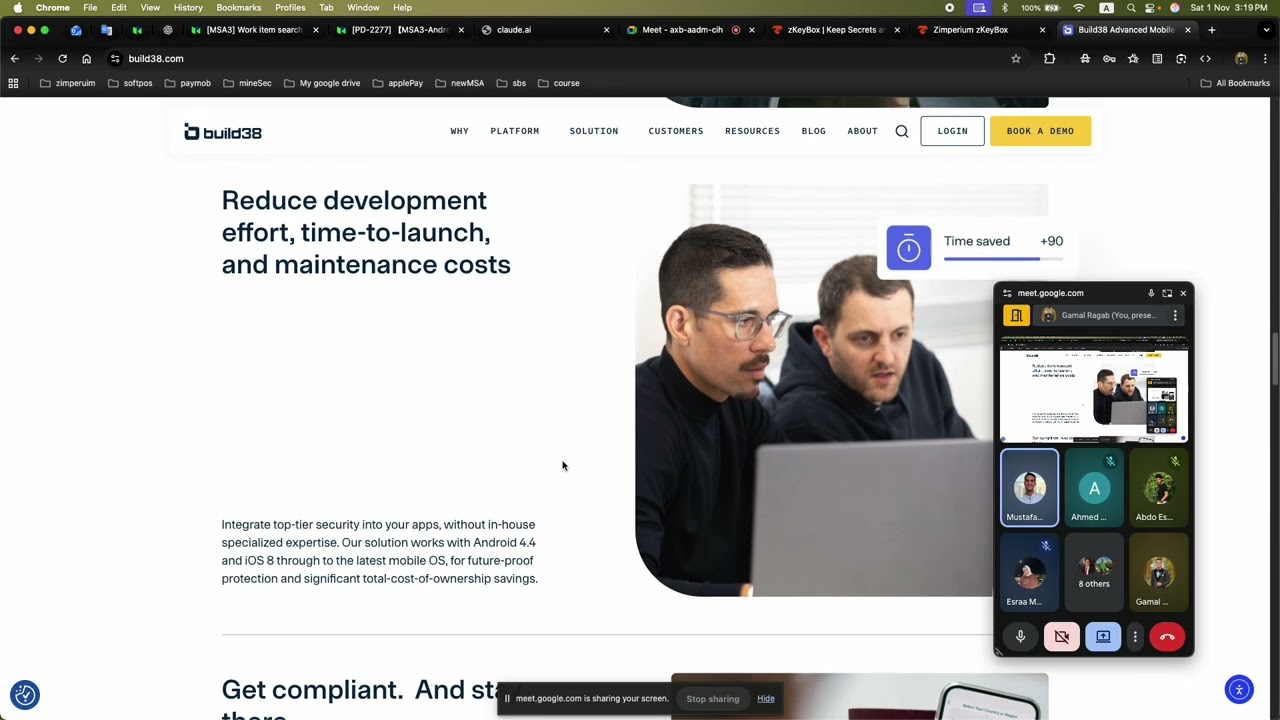Open the macOS date and time
1280x720 pixels.
pyautogui.click(x=1229, y=7)
